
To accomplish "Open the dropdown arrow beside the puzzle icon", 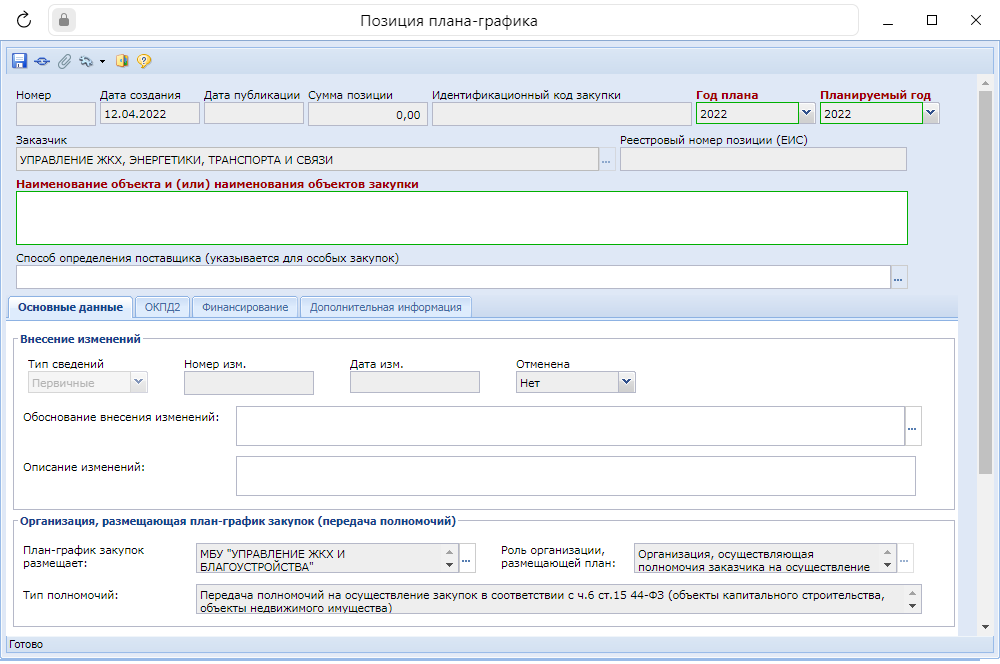I will (102, 62).
